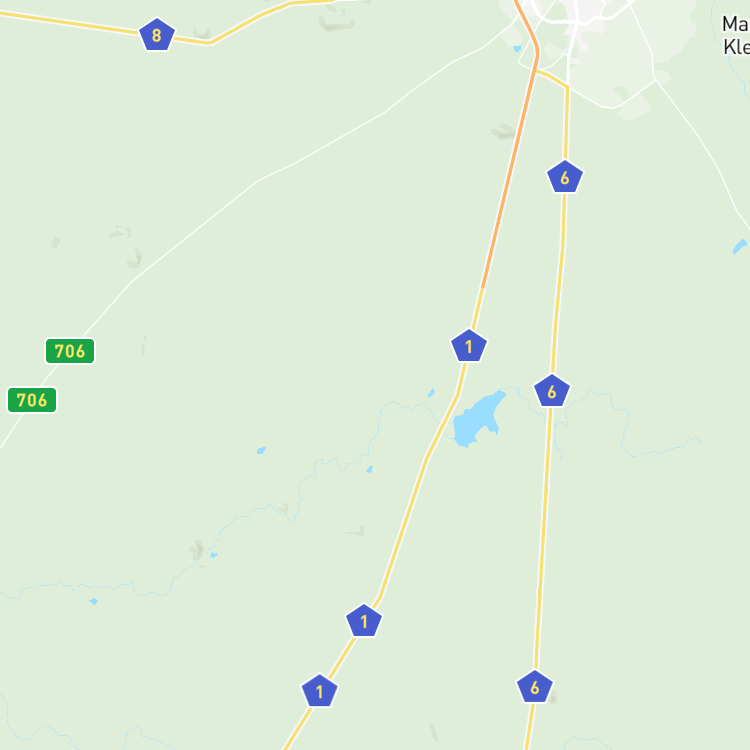Click the blue pond at the eastern map edge

click(x=739, y=246)
